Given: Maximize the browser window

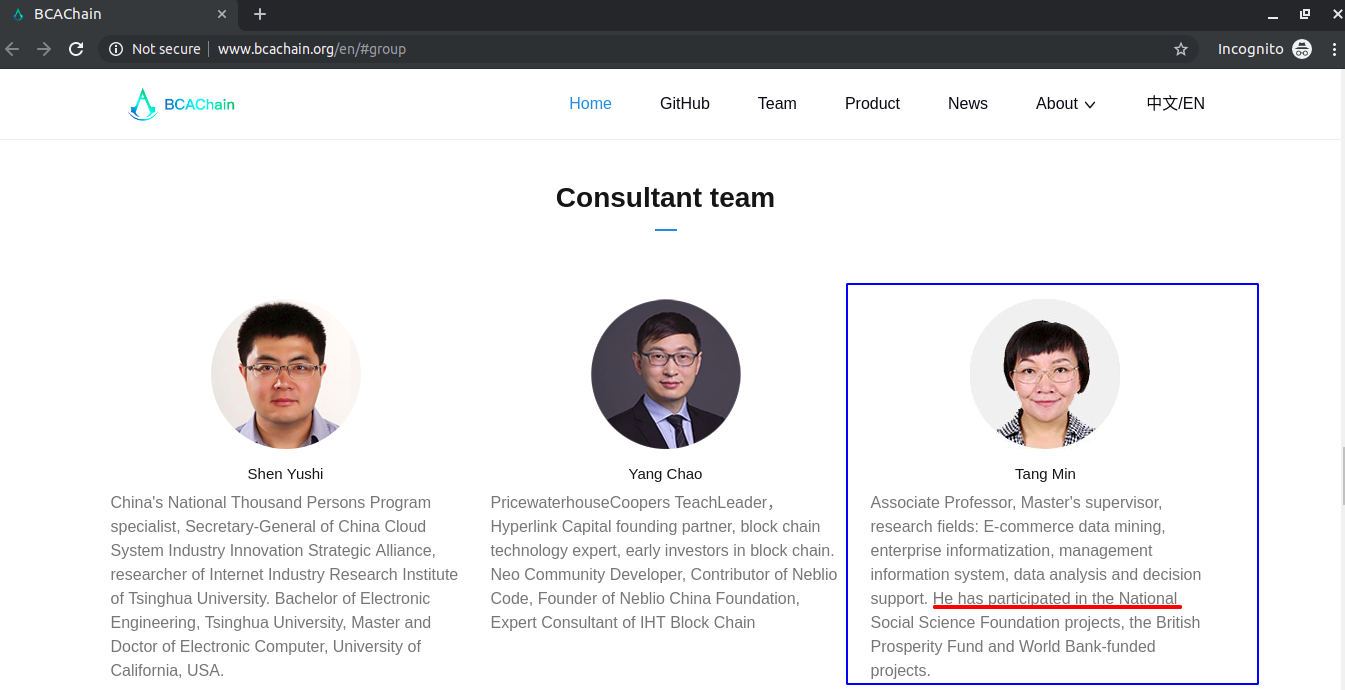Looking at the screenshot, I should (1305, 14).
